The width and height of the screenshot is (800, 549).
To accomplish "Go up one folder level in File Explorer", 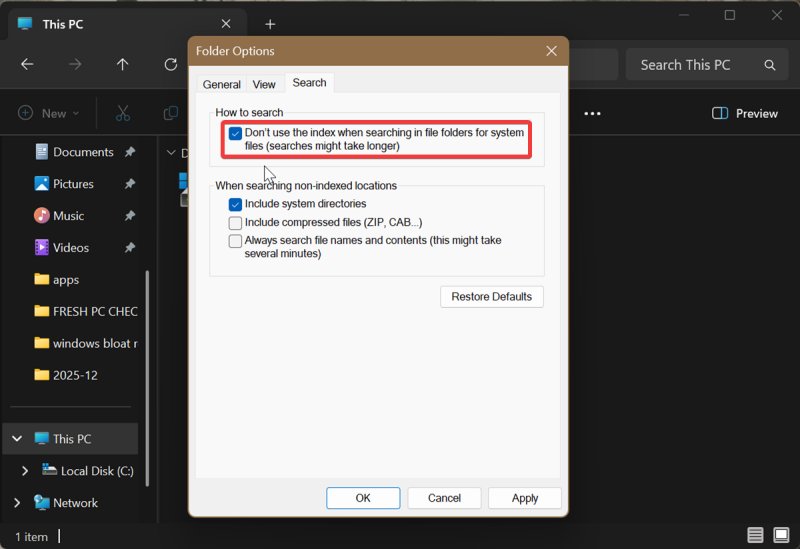I will coord(122,64).
